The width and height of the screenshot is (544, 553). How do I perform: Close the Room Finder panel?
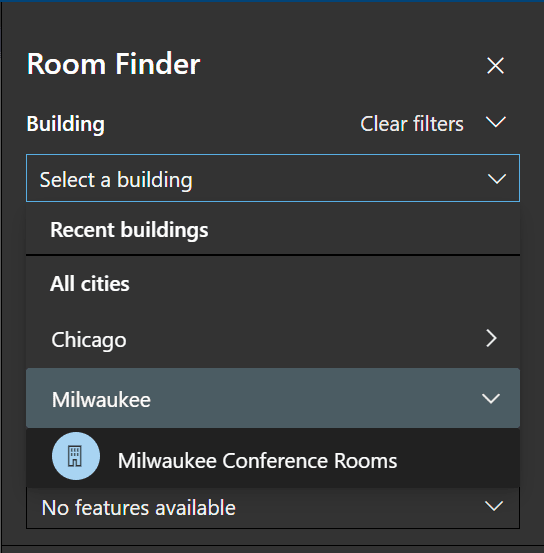coord(495,66)
